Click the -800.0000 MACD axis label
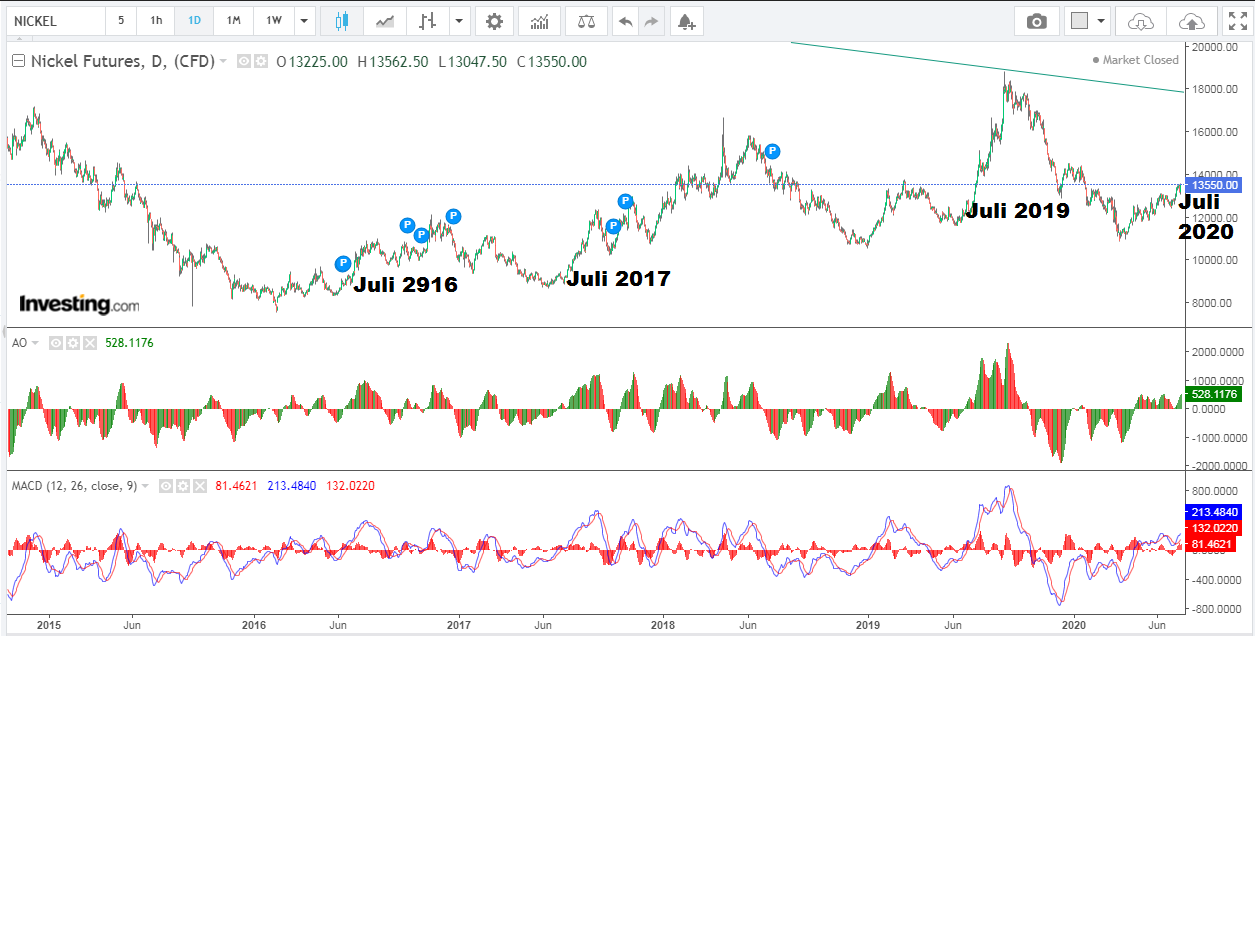 [1216, 608]
